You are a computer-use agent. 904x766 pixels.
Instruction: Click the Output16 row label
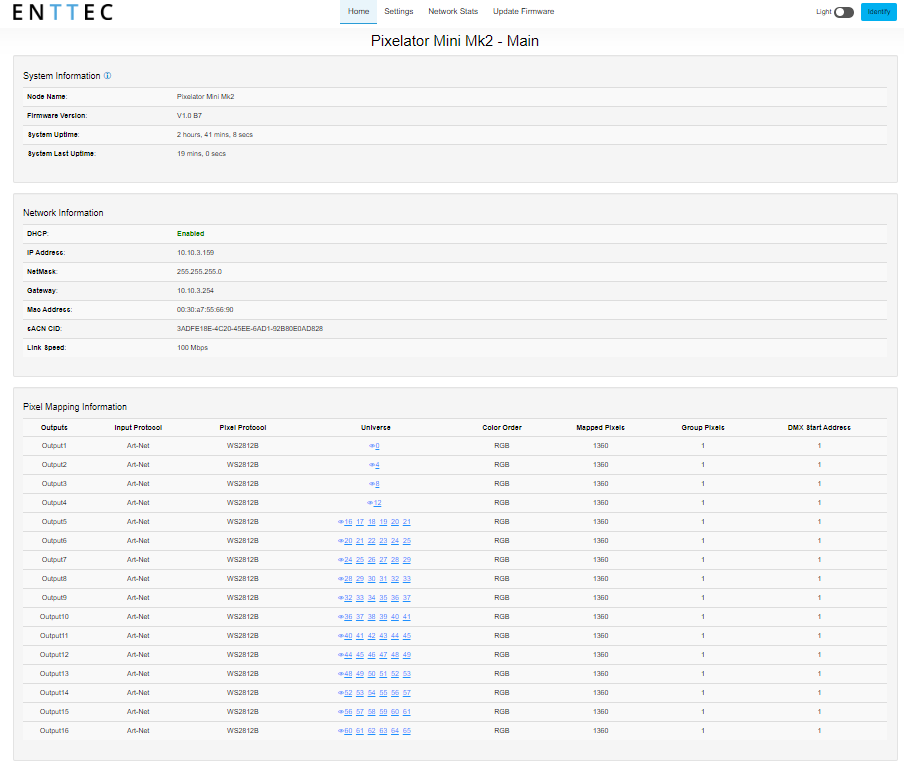(x=54, y=731)
